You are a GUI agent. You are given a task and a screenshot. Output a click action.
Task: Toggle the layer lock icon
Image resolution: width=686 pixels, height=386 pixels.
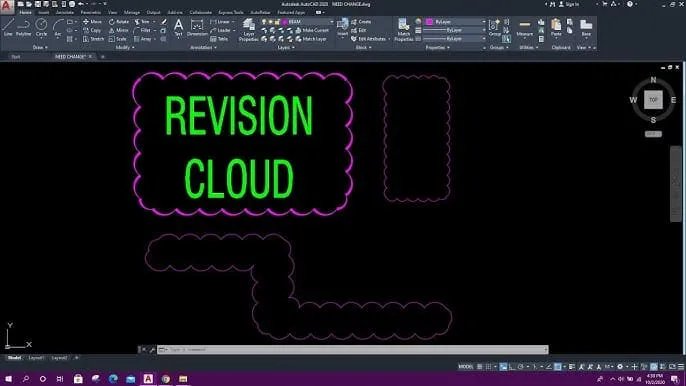[x=277, y=21]
